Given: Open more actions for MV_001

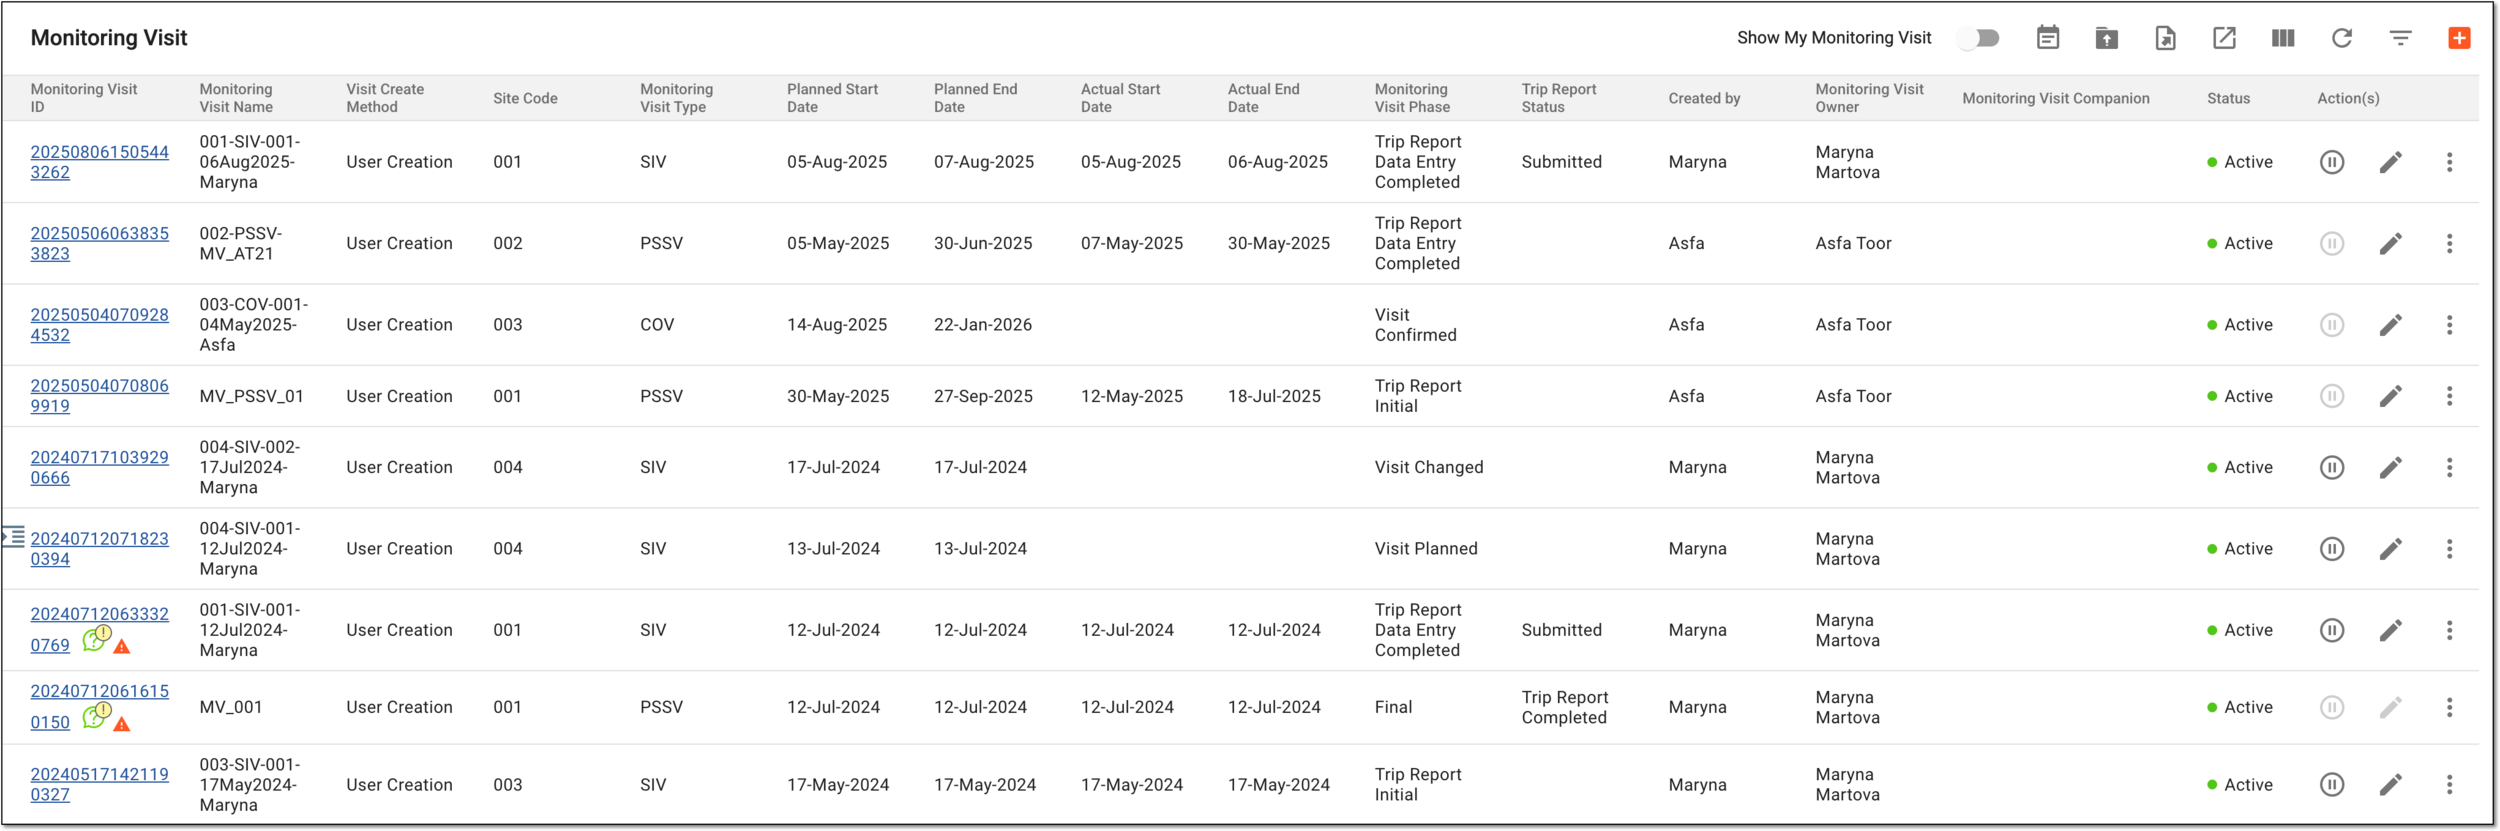Looking at the screenshot, I should (x=2450, y=708).
